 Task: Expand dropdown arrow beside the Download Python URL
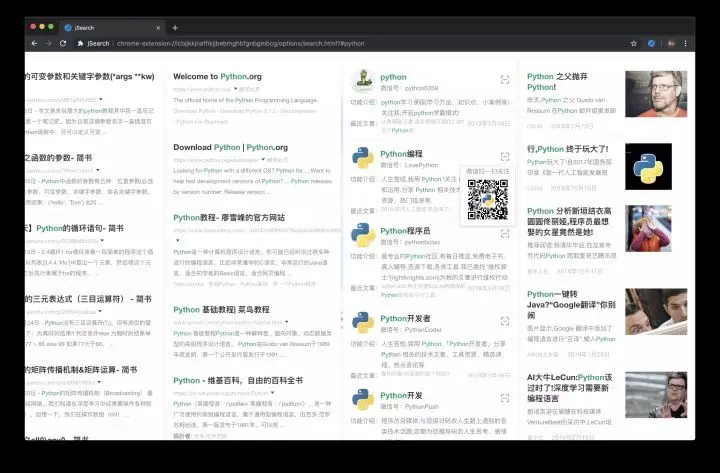click(263, 159)
